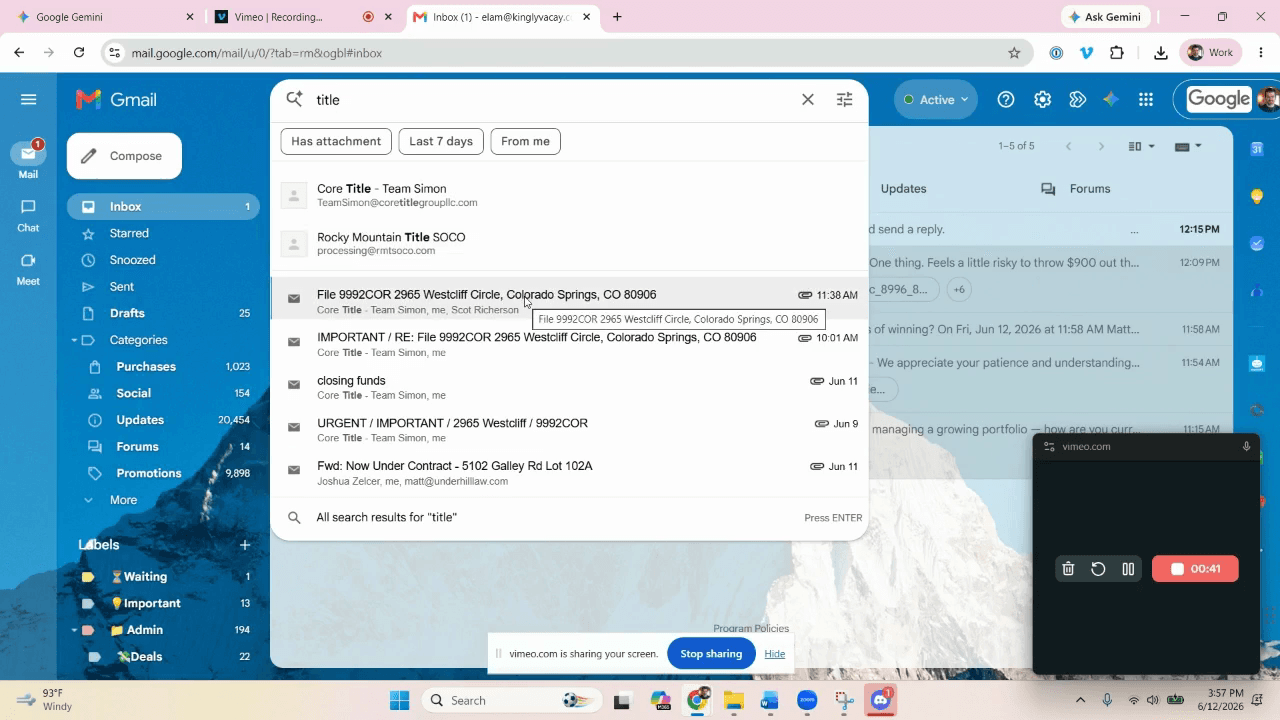1280x720 pixels.
Task: Hide the screen sharing notification bar
Action: [774, 654]
